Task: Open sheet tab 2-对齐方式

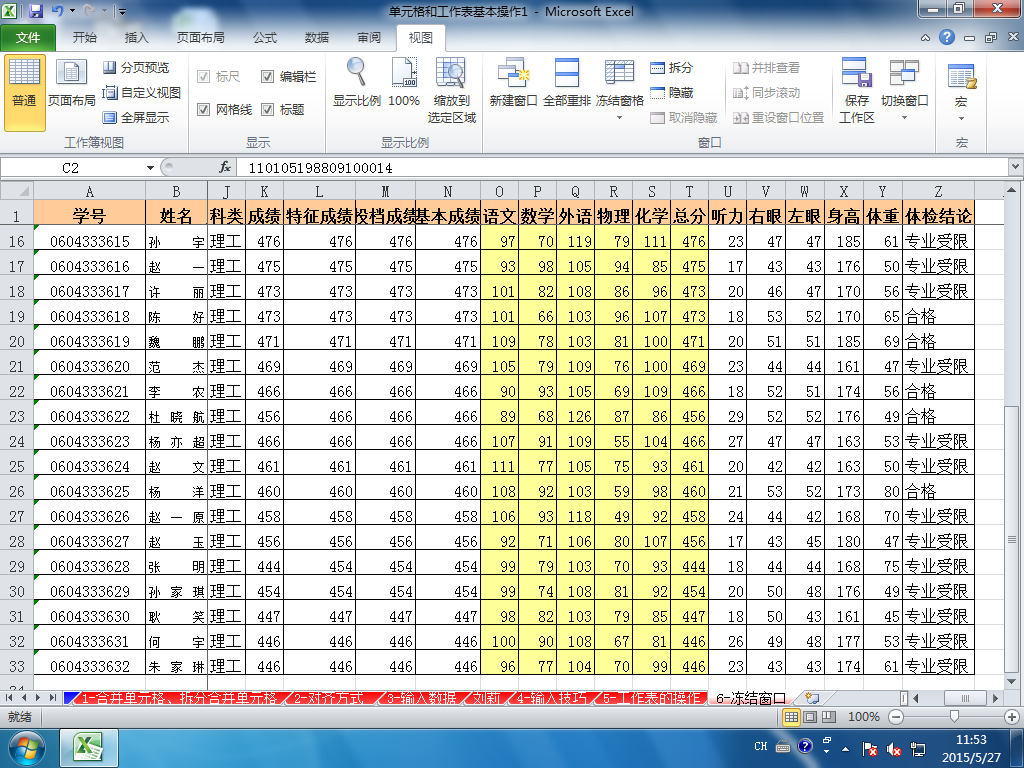Action: (x=328, y=698)
